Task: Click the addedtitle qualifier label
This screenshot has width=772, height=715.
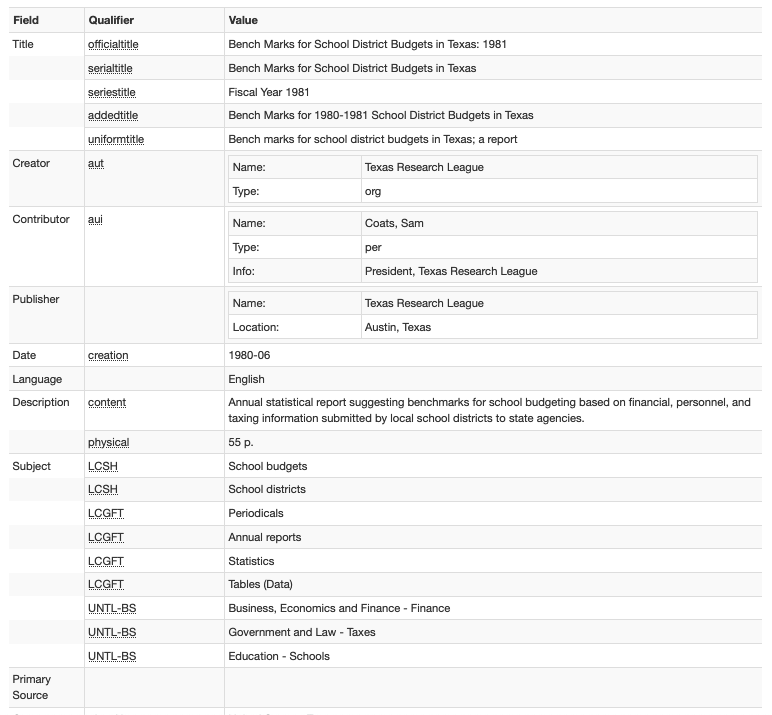Action: point(113,115)
